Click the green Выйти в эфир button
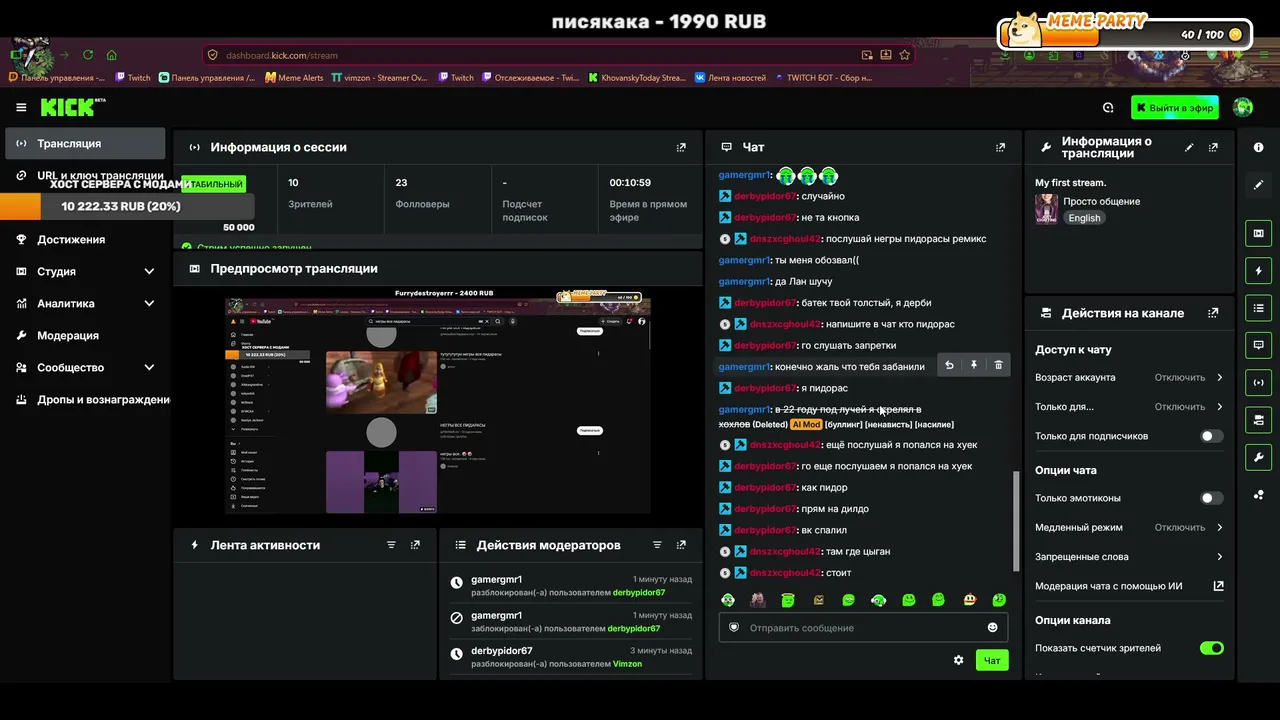This screenshot has width=1280, height=720. point(1175,108)
